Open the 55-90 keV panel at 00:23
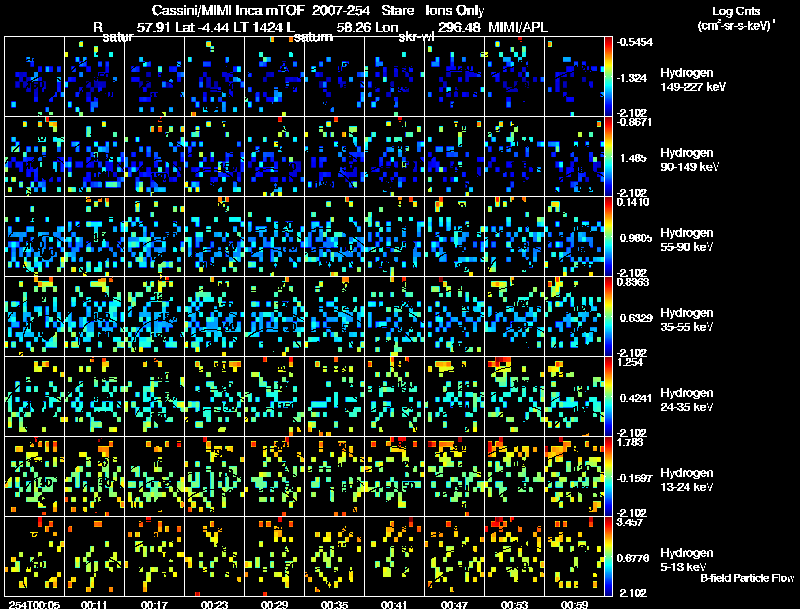The image size is (800, 609). click(214, 237)
